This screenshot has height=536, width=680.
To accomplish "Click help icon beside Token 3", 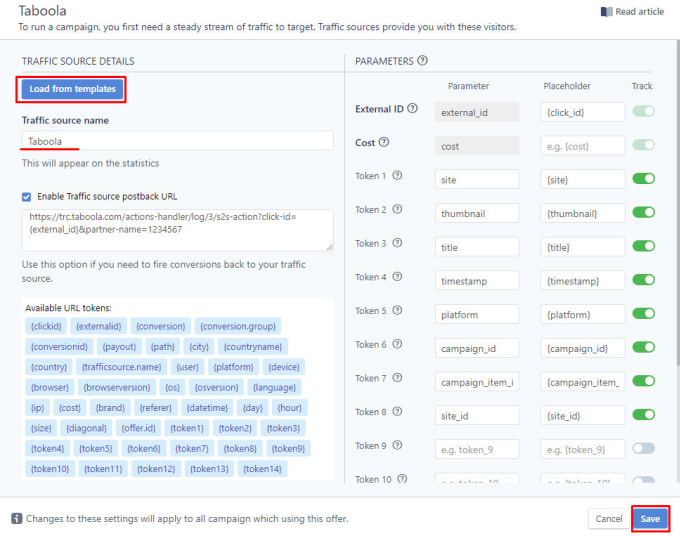I will 397,243.
